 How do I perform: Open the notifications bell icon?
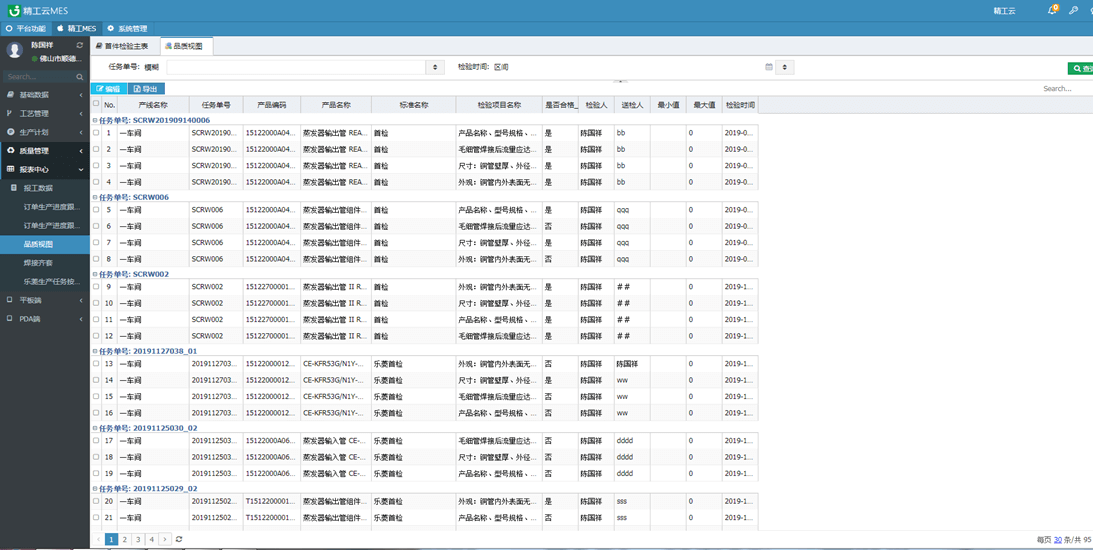pos(1051,10)
